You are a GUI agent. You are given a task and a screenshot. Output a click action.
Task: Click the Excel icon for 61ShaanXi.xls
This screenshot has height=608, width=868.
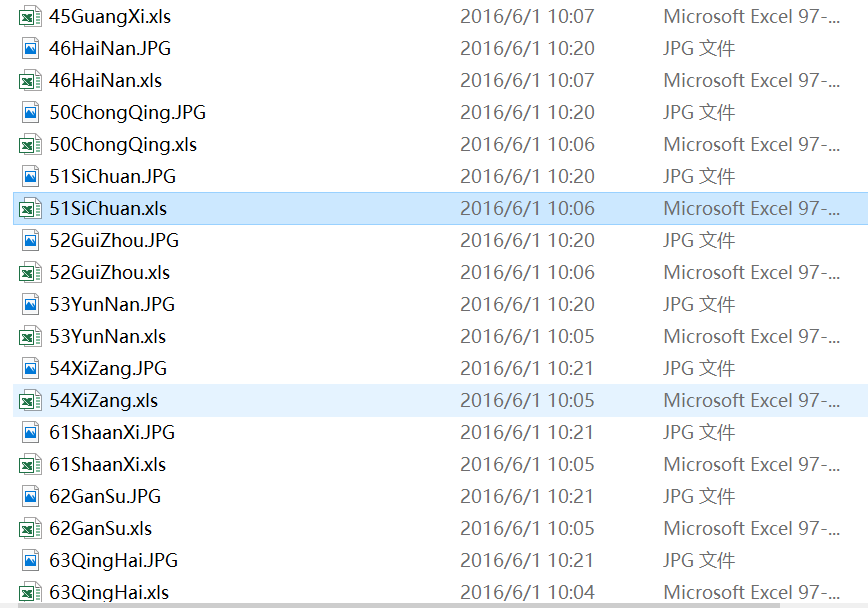[29, 465]
